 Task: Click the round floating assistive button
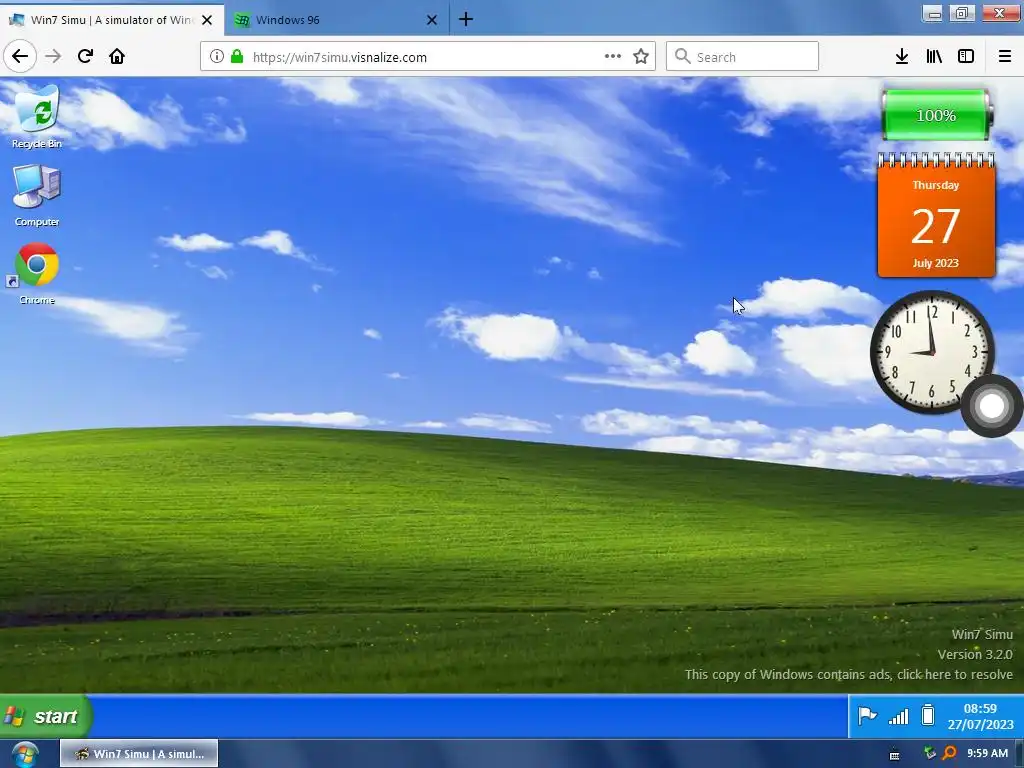(x=991, y=406)
